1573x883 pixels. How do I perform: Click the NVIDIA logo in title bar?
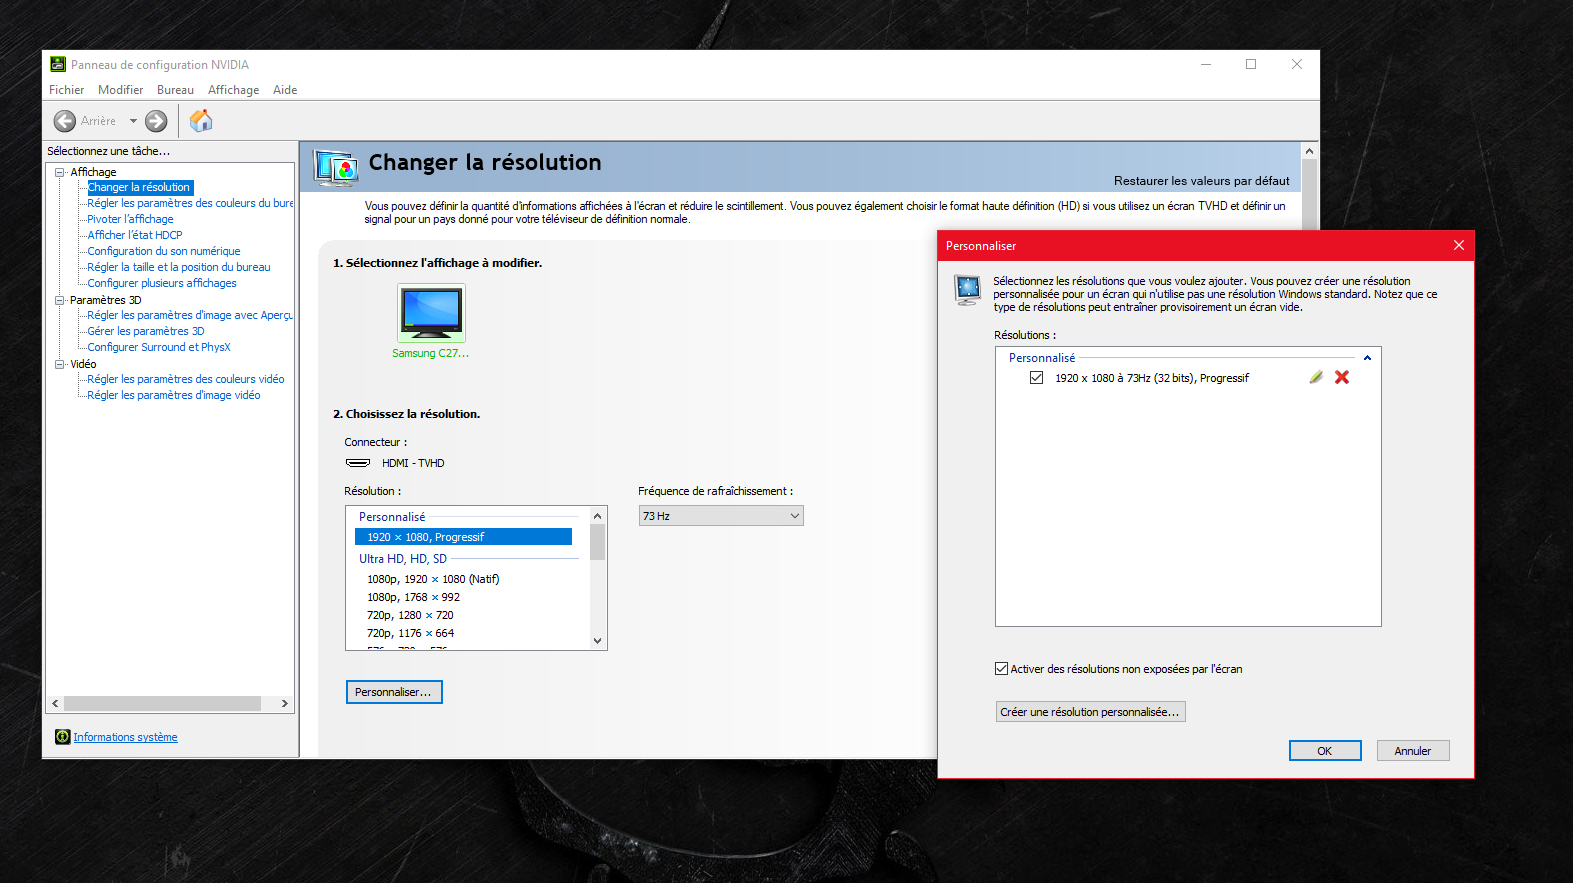point(58,64)
